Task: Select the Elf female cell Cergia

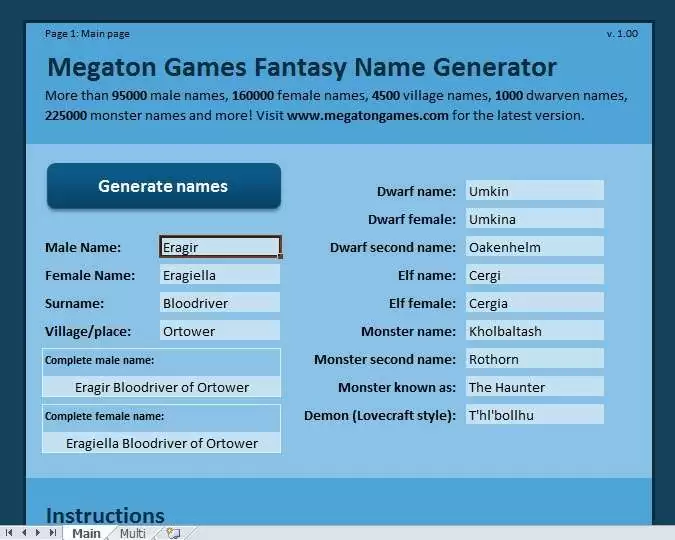Action: (534, 303)
